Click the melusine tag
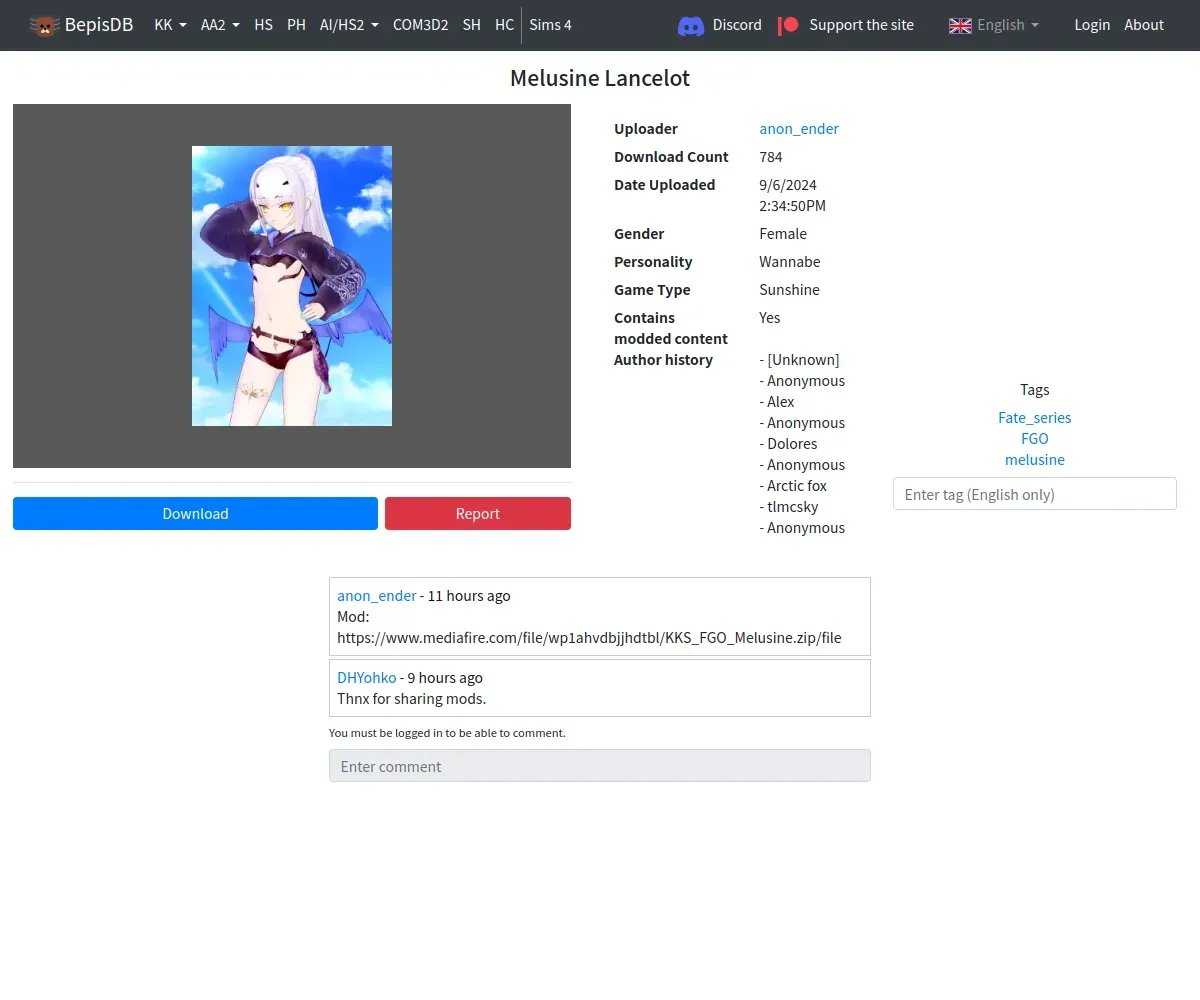Screen dimensions: 1200x1000 click(1035, 459)
